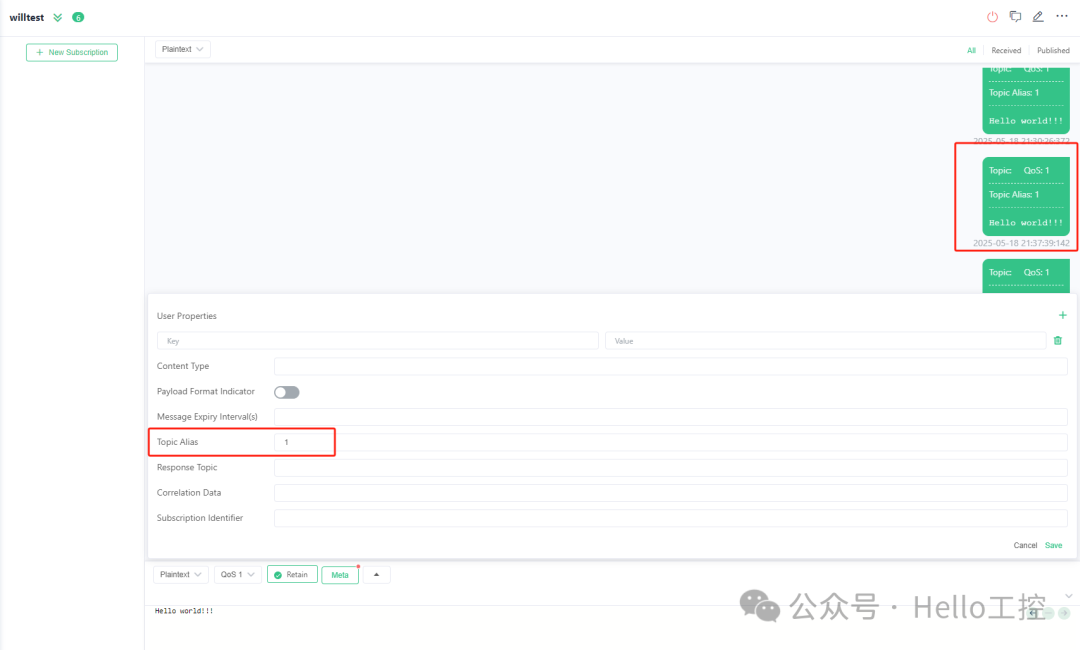Open the QoS 1 dropdown
Viewport: 1080px width, 650px height.
pos(238,574)
